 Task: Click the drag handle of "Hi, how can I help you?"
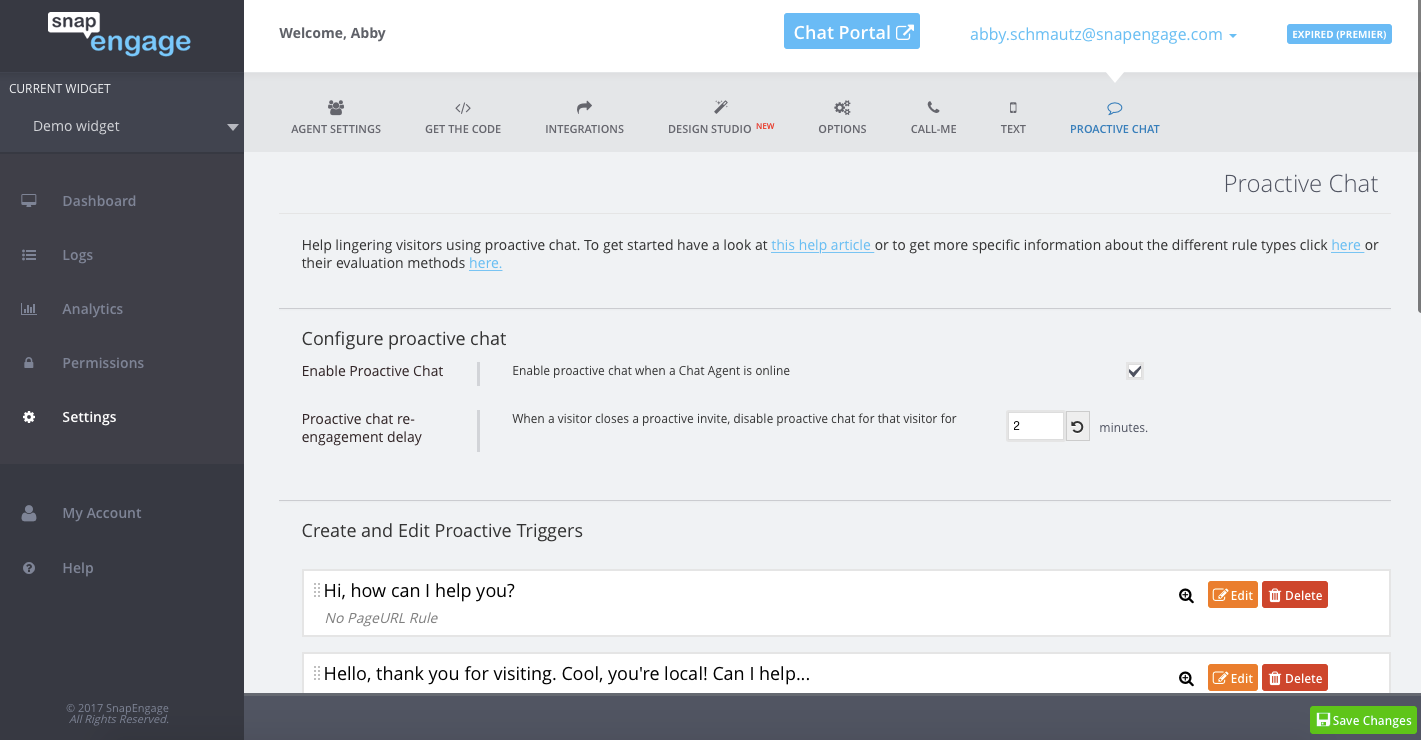click(317, 590)
